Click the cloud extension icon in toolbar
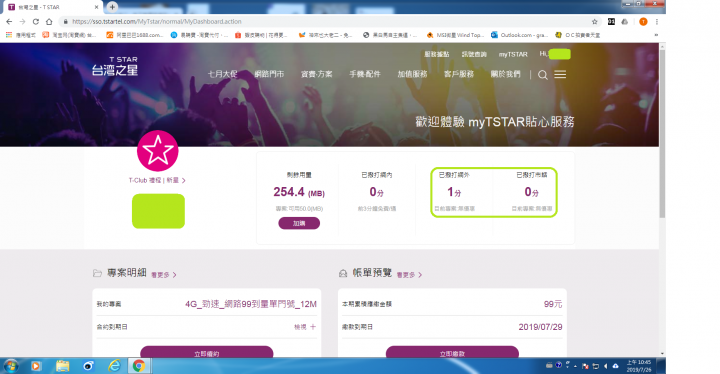Screen dimensions: 720x374 [624, 22]
